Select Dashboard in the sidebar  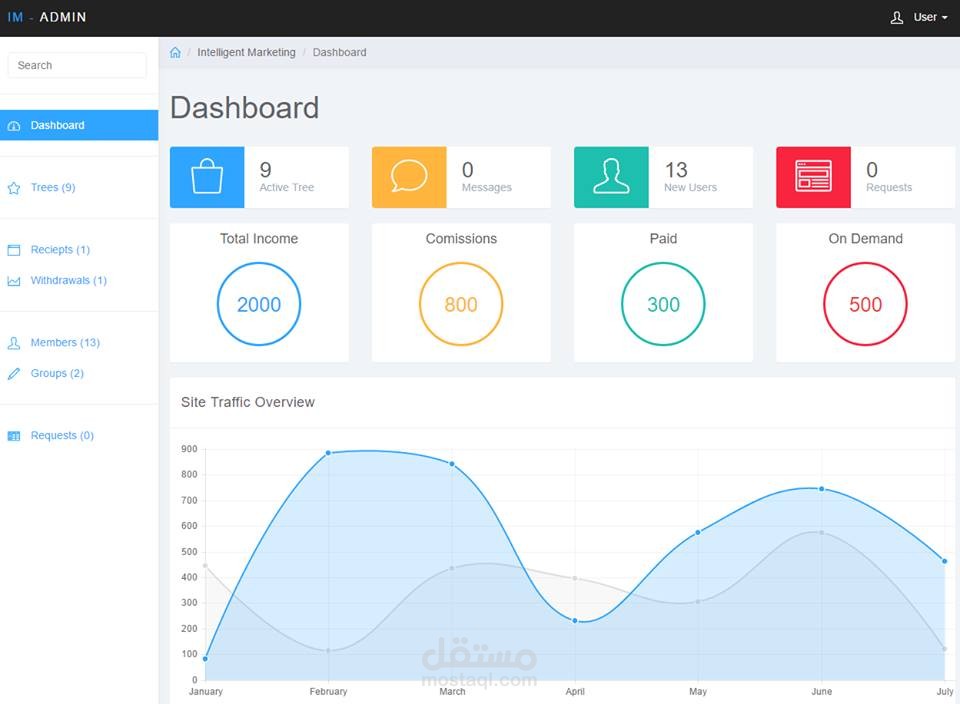tap(79, 125)
